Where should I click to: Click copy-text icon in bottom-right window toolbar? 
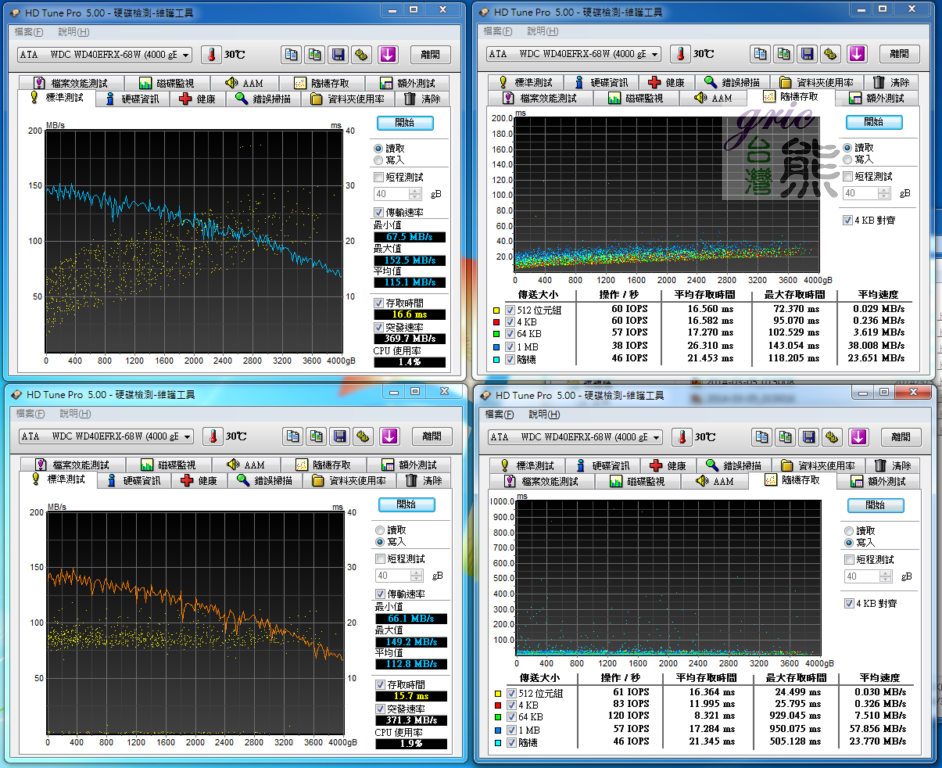[761, 437]
